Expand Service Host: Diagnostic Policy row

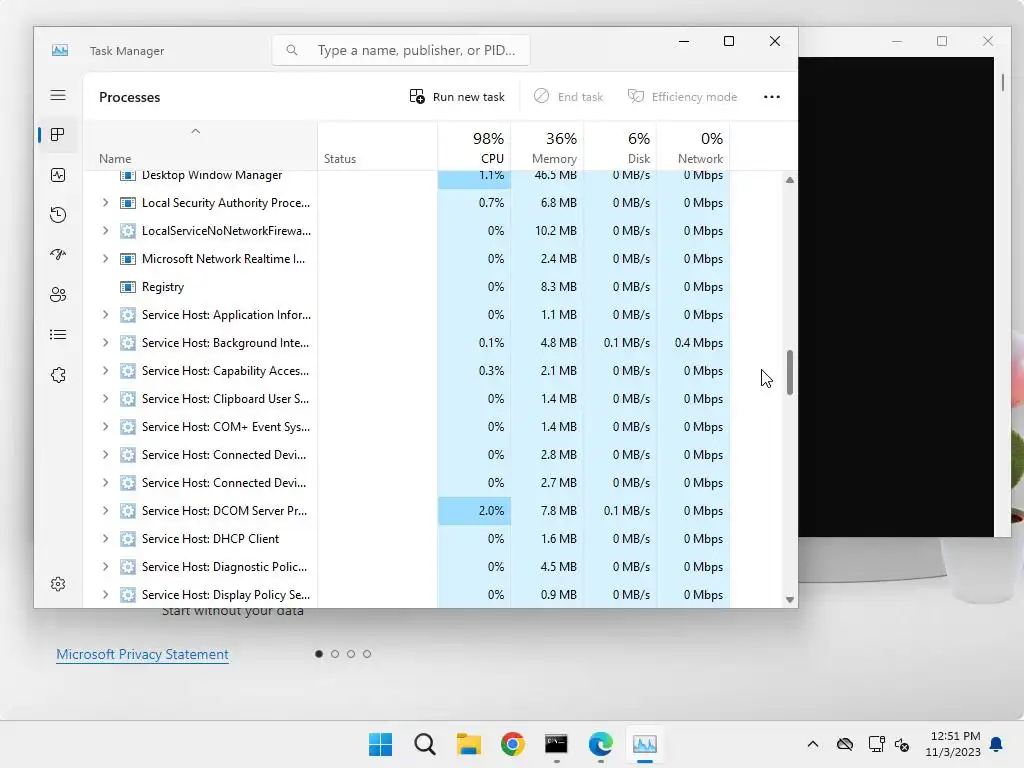105,567
